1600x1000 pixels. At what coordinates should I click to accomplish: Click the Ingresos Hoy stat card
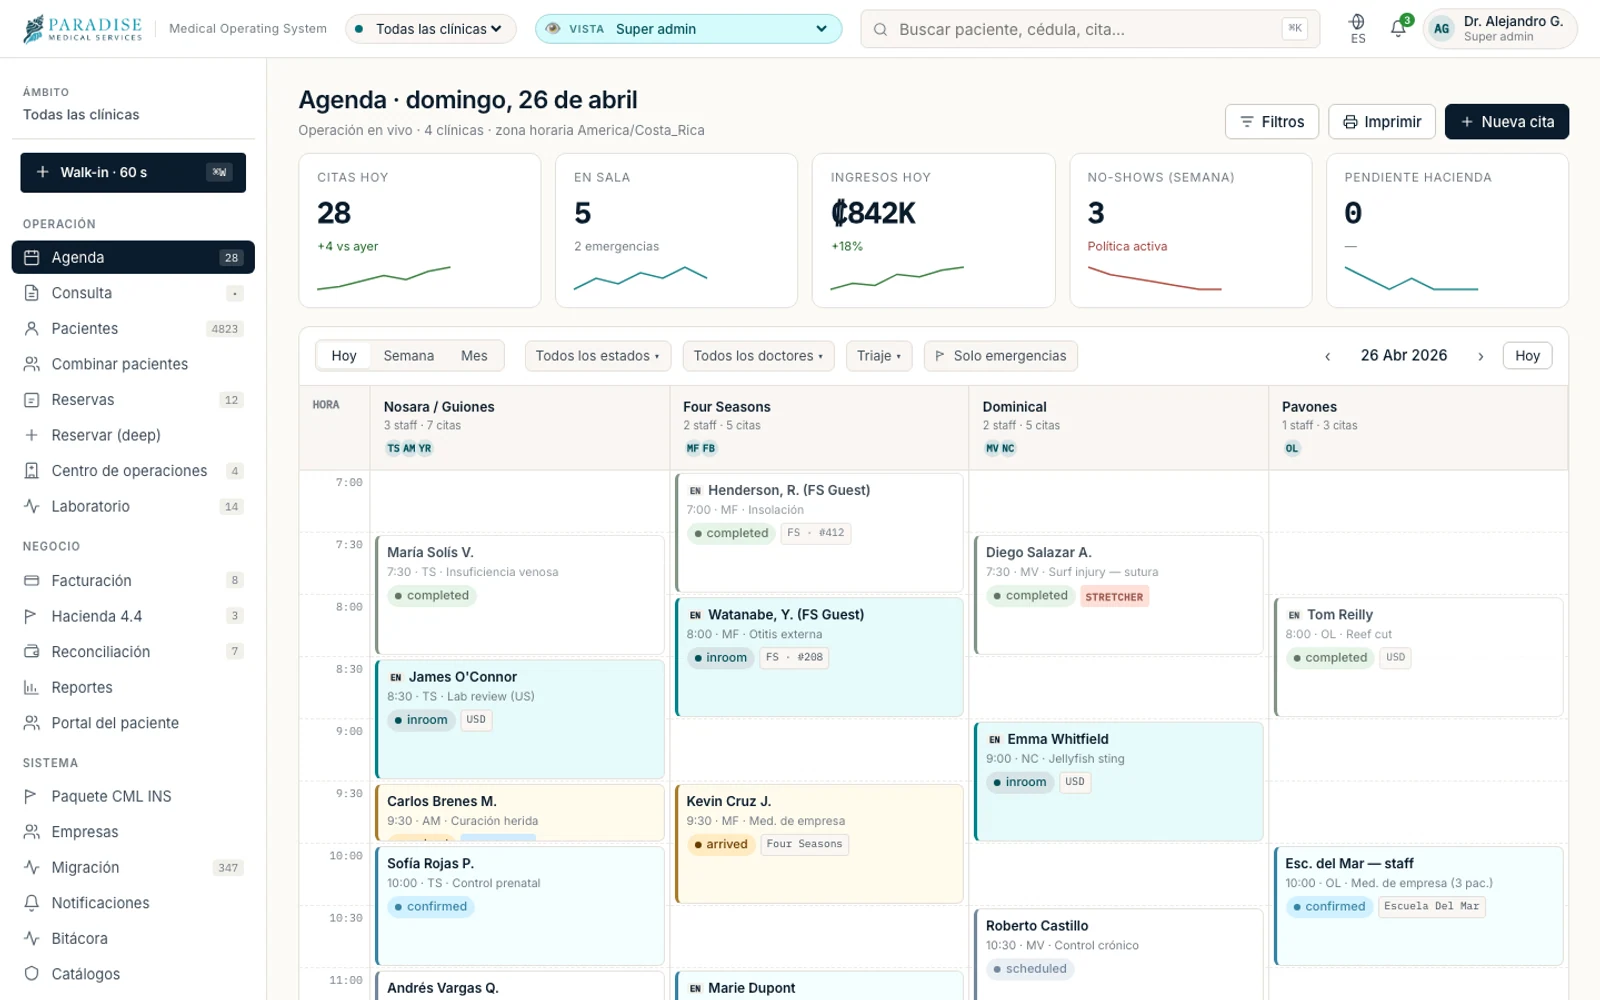(x=934, y=230)
